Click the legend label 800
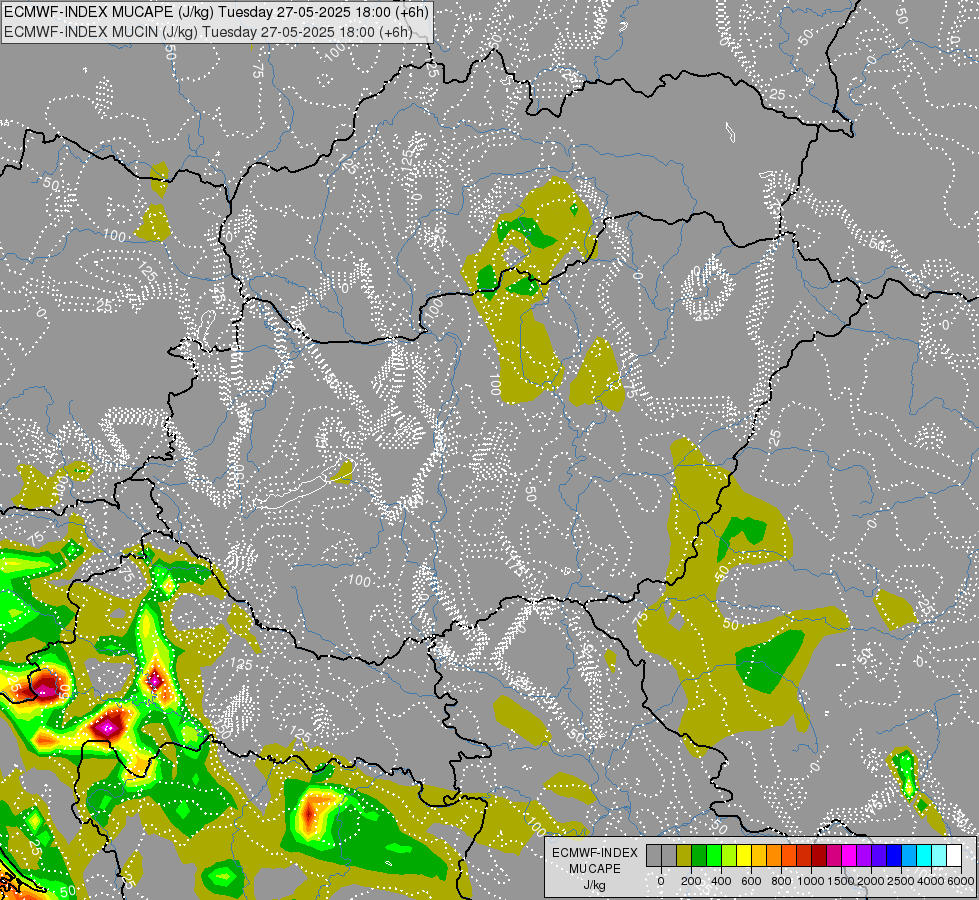979x900 pixels. 781,881
